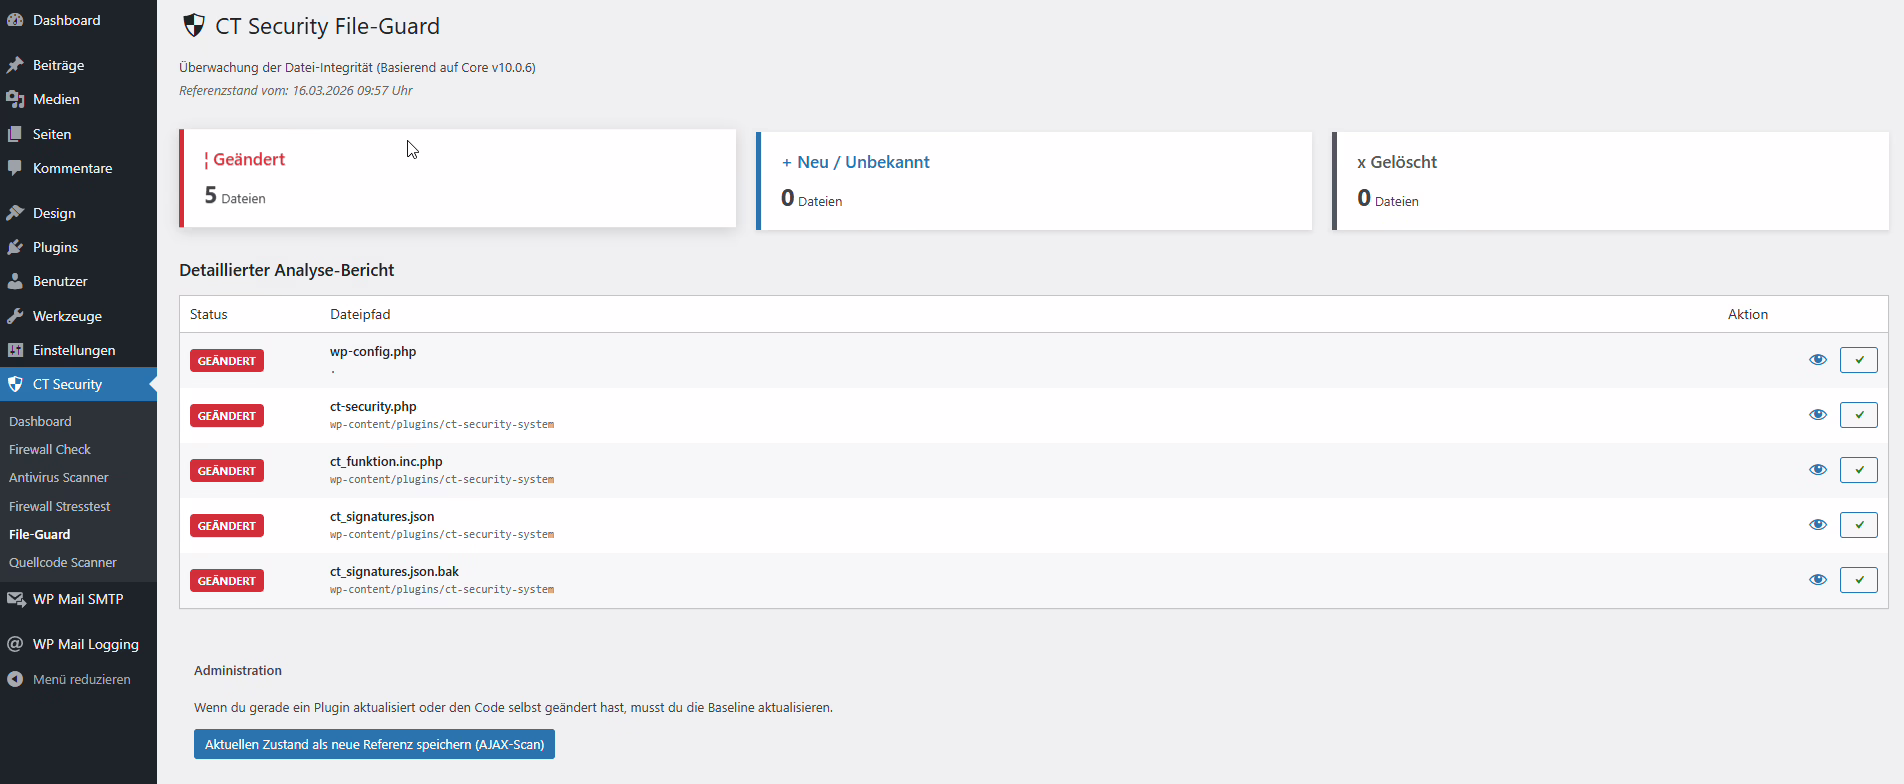Approve ct-security.php with checkmark button

pos(1859,415)
